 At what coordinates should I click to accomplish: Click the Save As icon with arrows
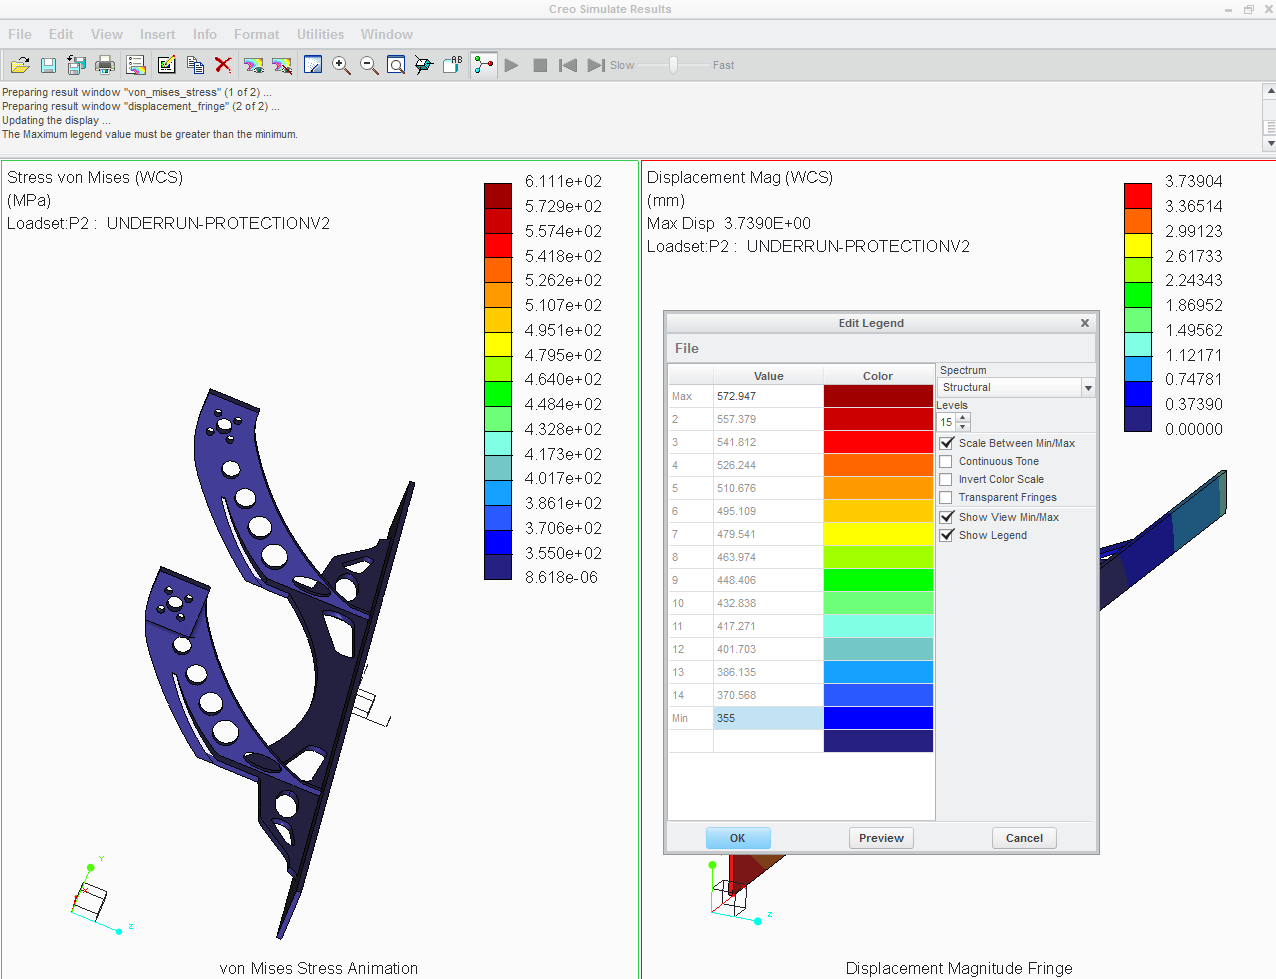click(76, 65)
